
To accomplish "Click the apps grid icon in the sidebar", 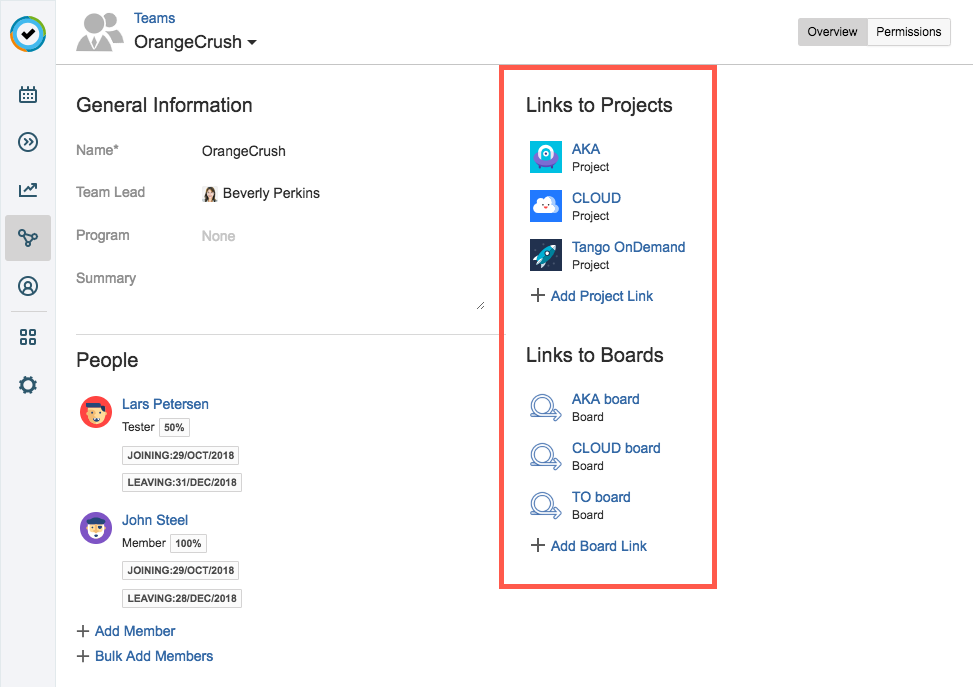I will pyautogui.click(x=28, y=337).
